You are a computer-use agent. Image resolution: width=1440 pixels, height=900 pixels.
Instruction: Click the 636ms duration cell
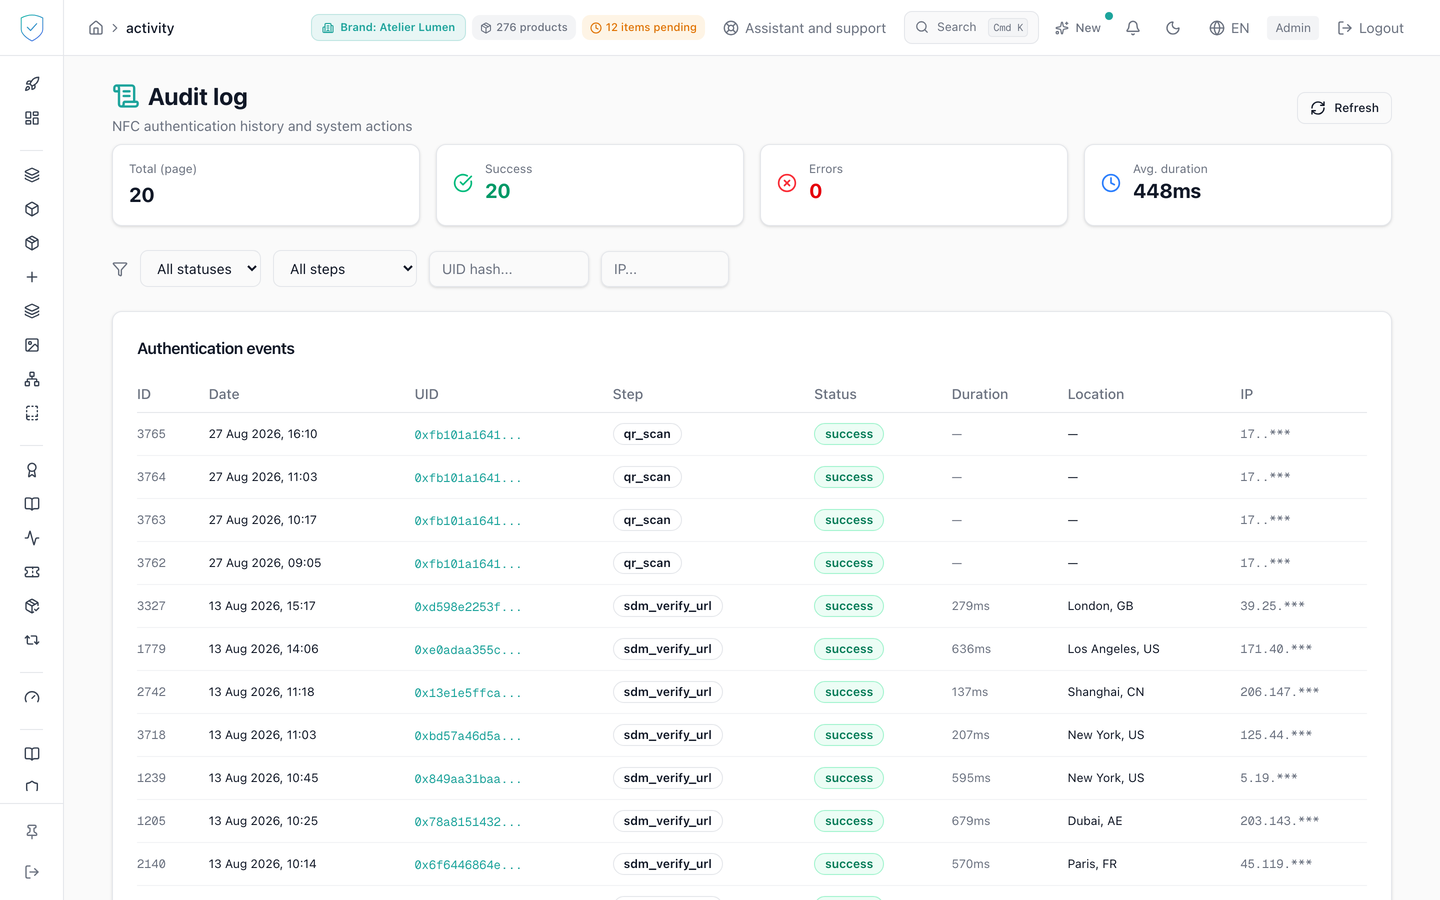[971, 649]
